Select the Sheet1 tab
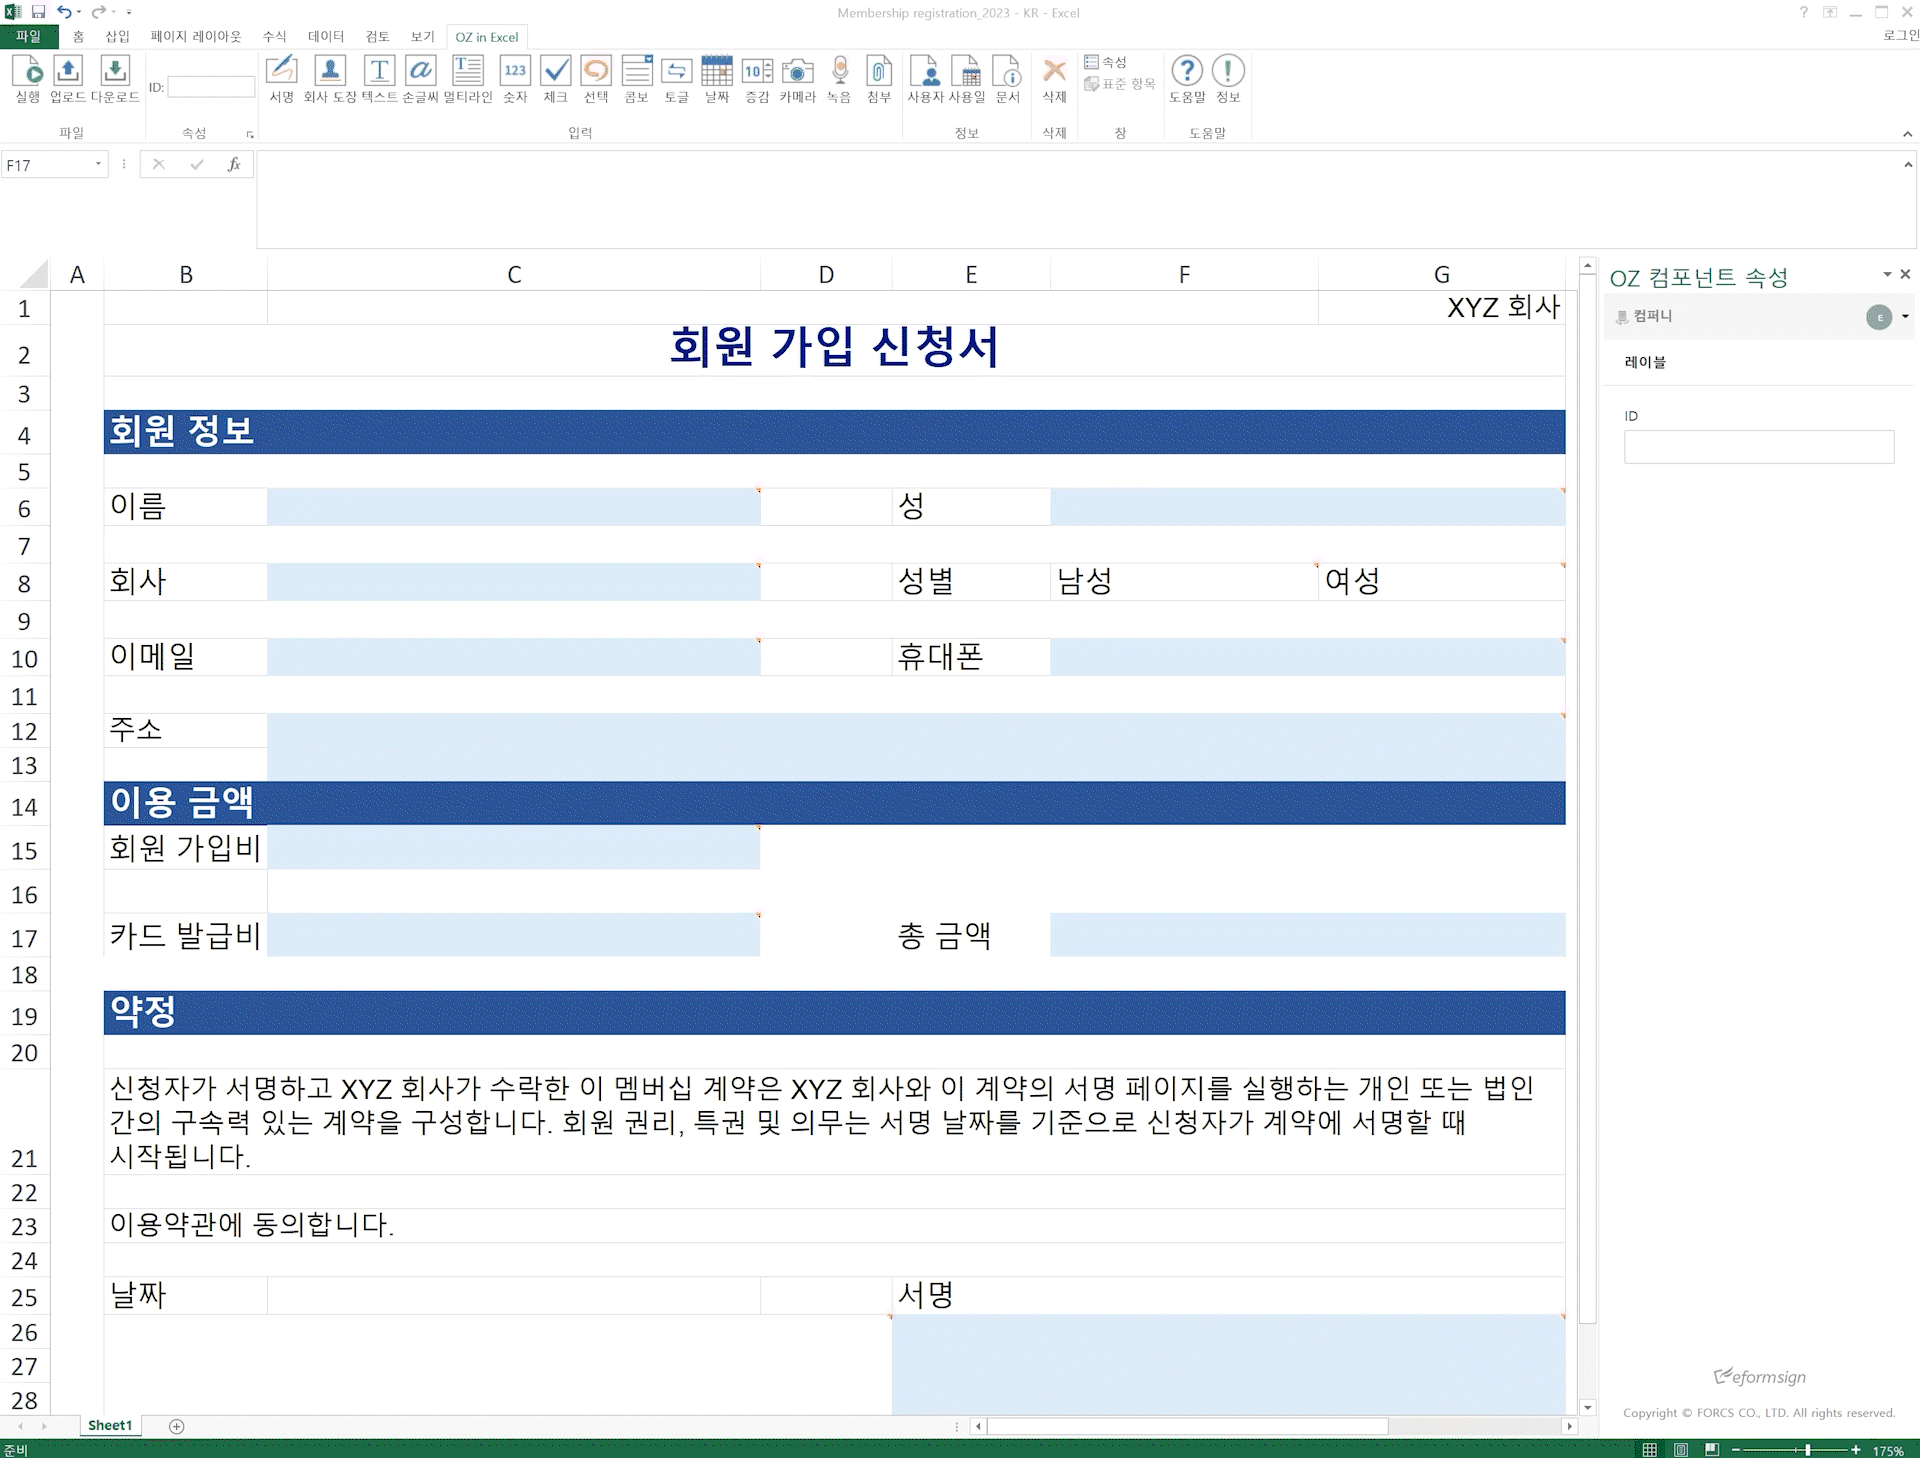The image size is (1920, 1458). click(x=110, y=1425)
